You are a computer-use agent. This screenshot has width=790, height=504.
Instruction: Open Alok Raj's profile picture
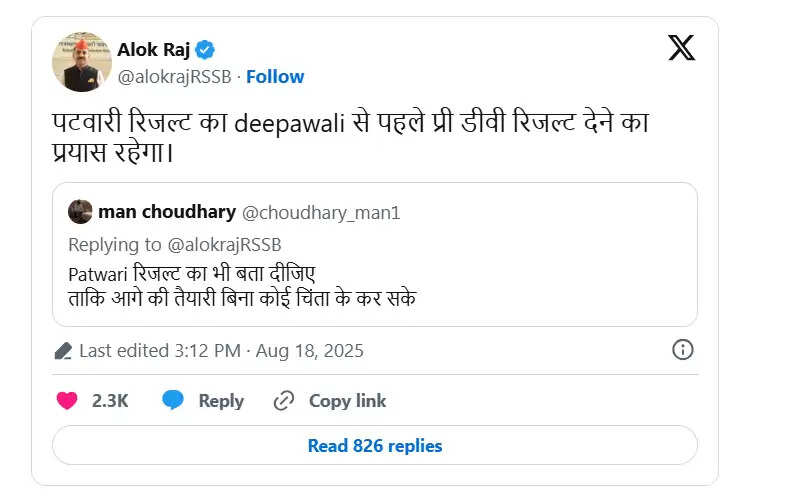[82, 62]
